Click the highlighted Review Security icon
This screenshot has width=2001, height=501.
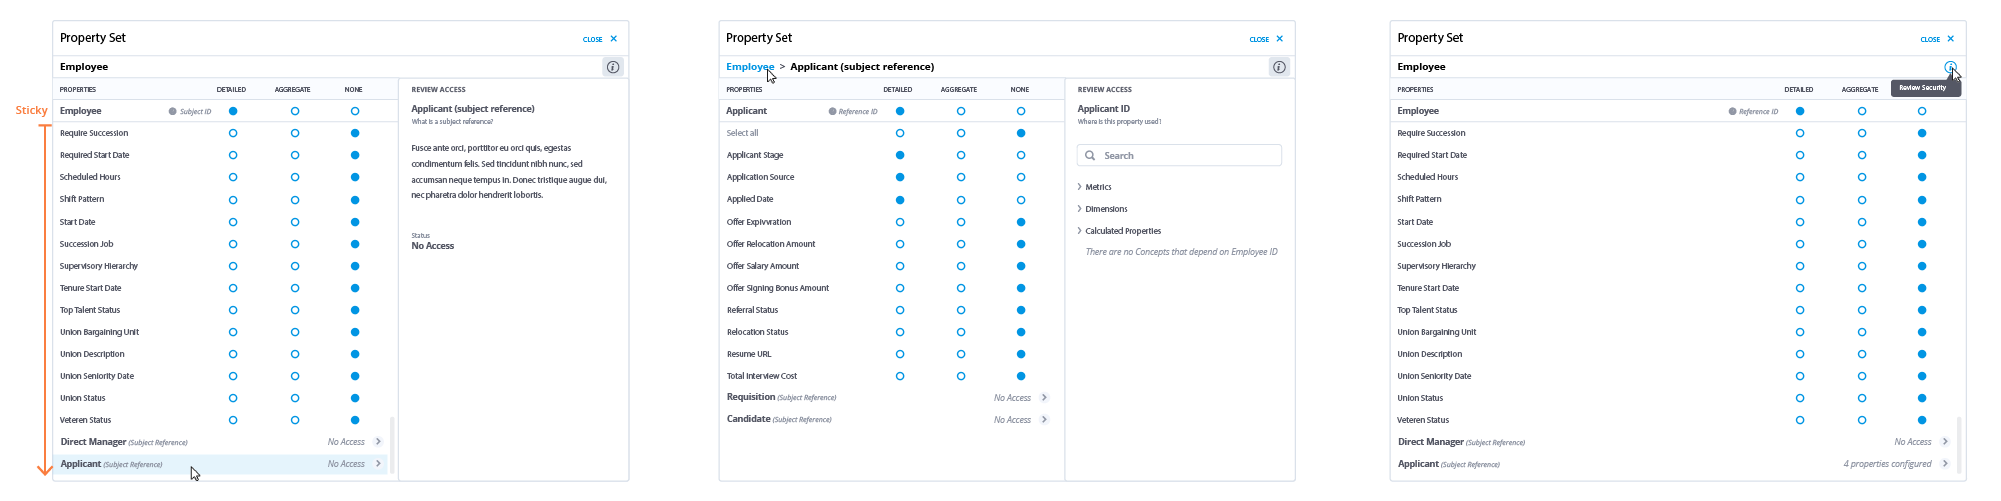point(1950,67)
